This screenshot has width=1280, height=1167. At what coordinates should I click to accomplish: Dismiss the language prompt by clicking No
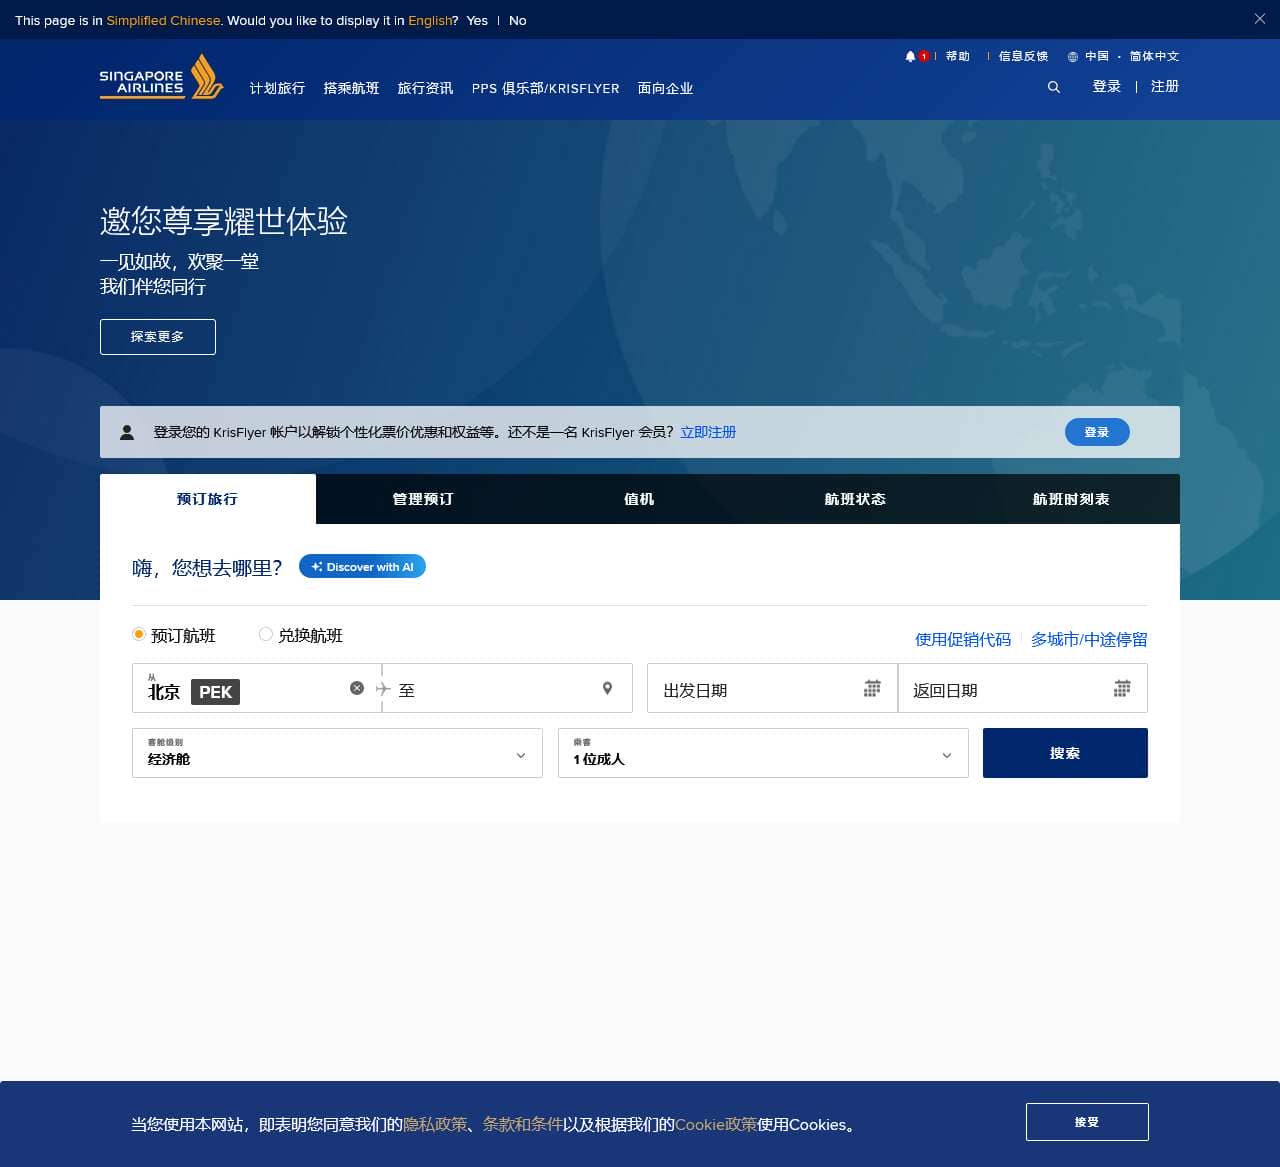[x=517, y=20]
